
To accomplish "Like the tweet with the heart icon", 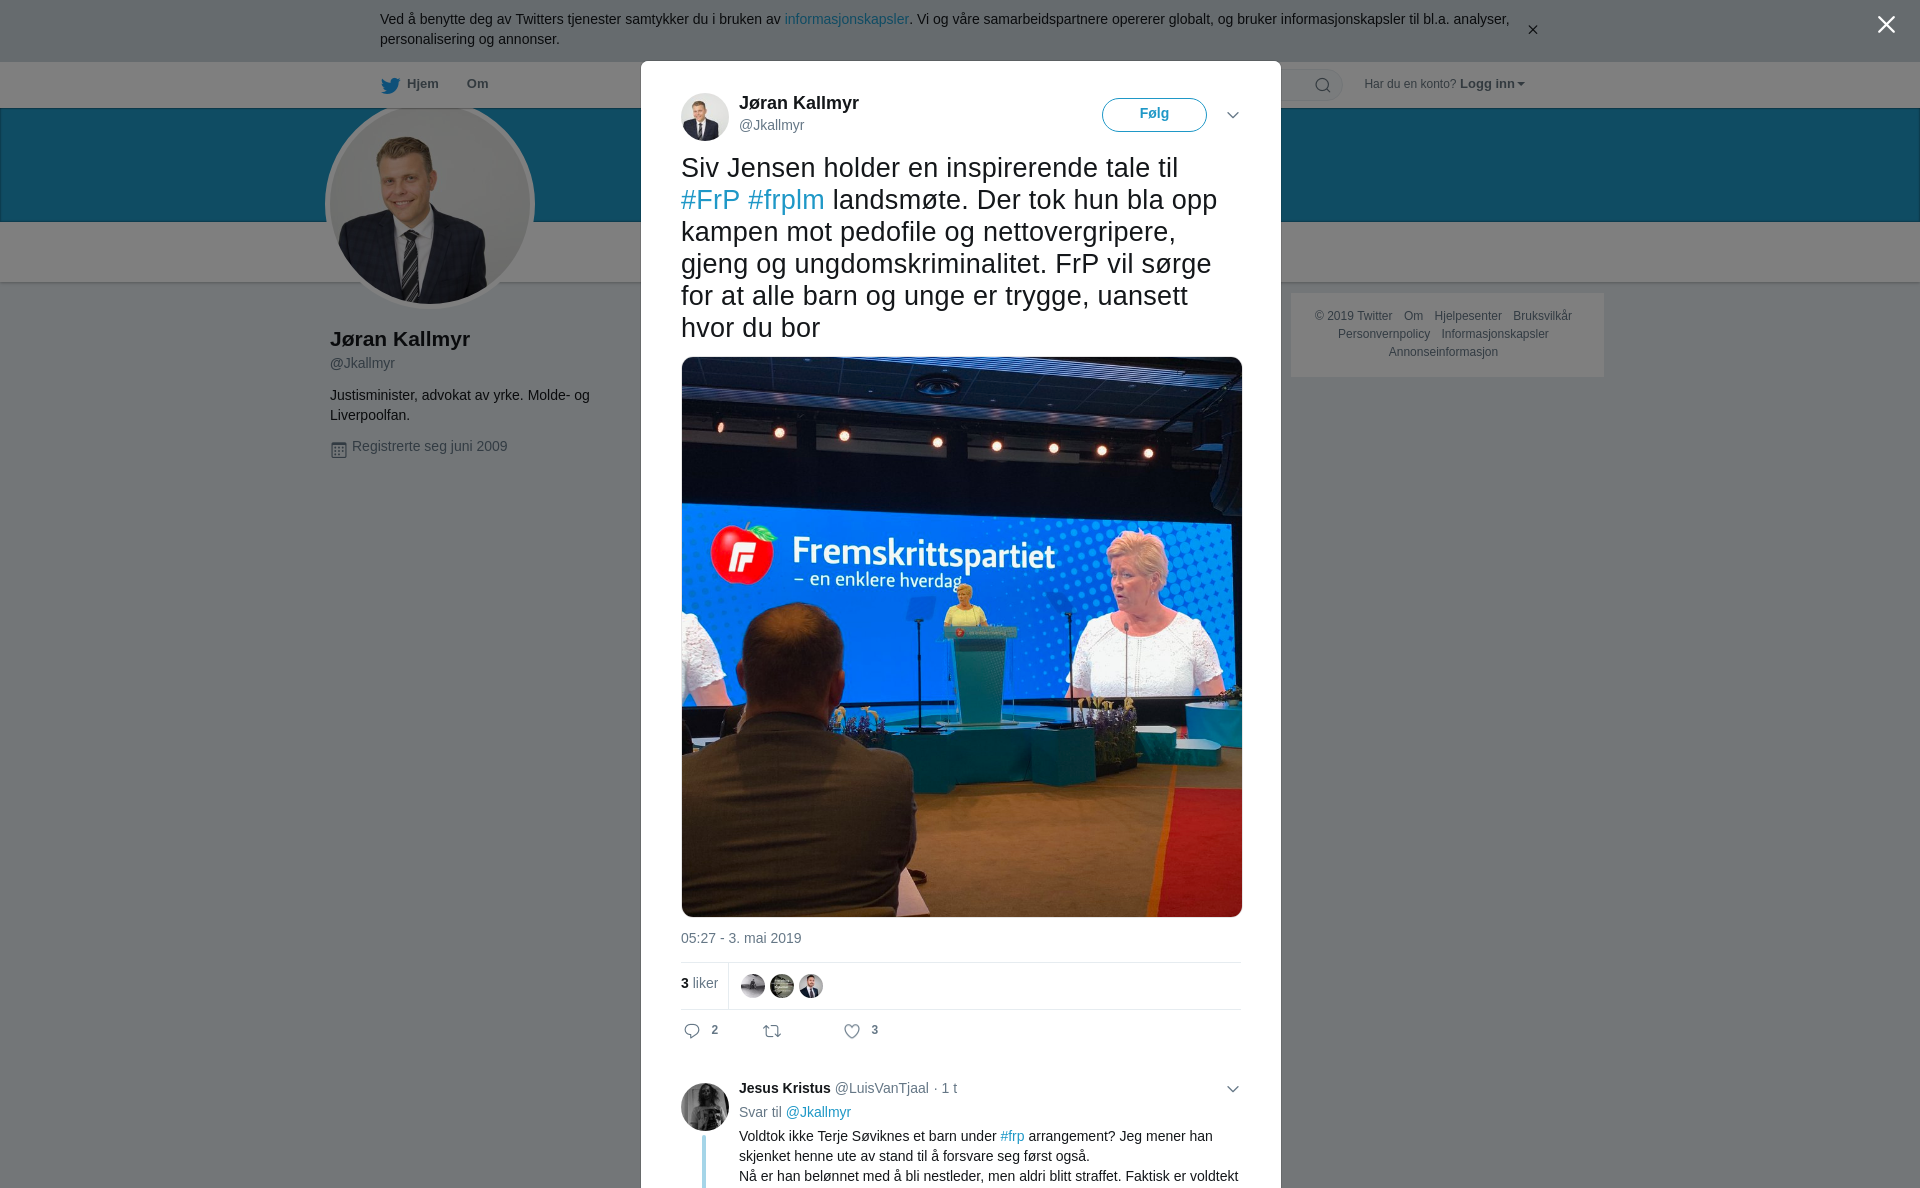I will click(x=852, y=1031).
